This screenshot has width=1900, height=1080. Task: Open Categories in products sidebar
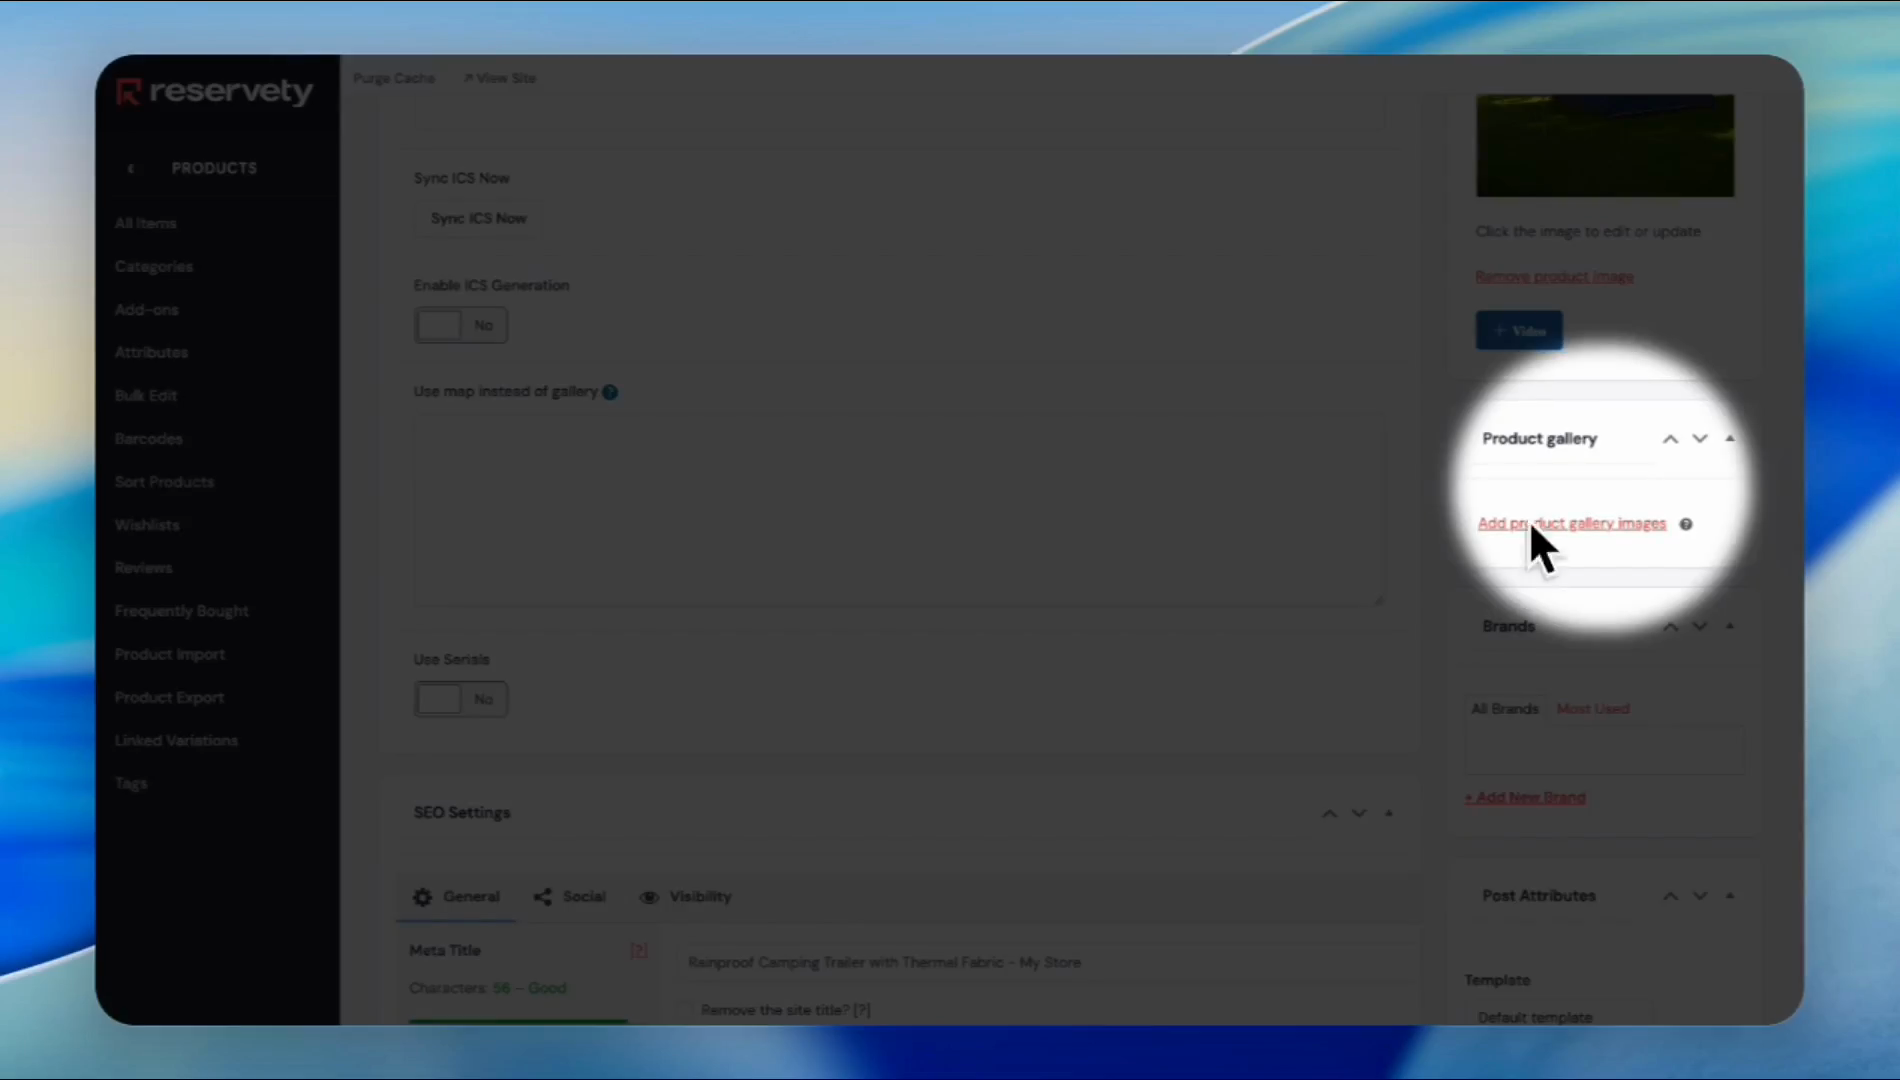[153, 267]
